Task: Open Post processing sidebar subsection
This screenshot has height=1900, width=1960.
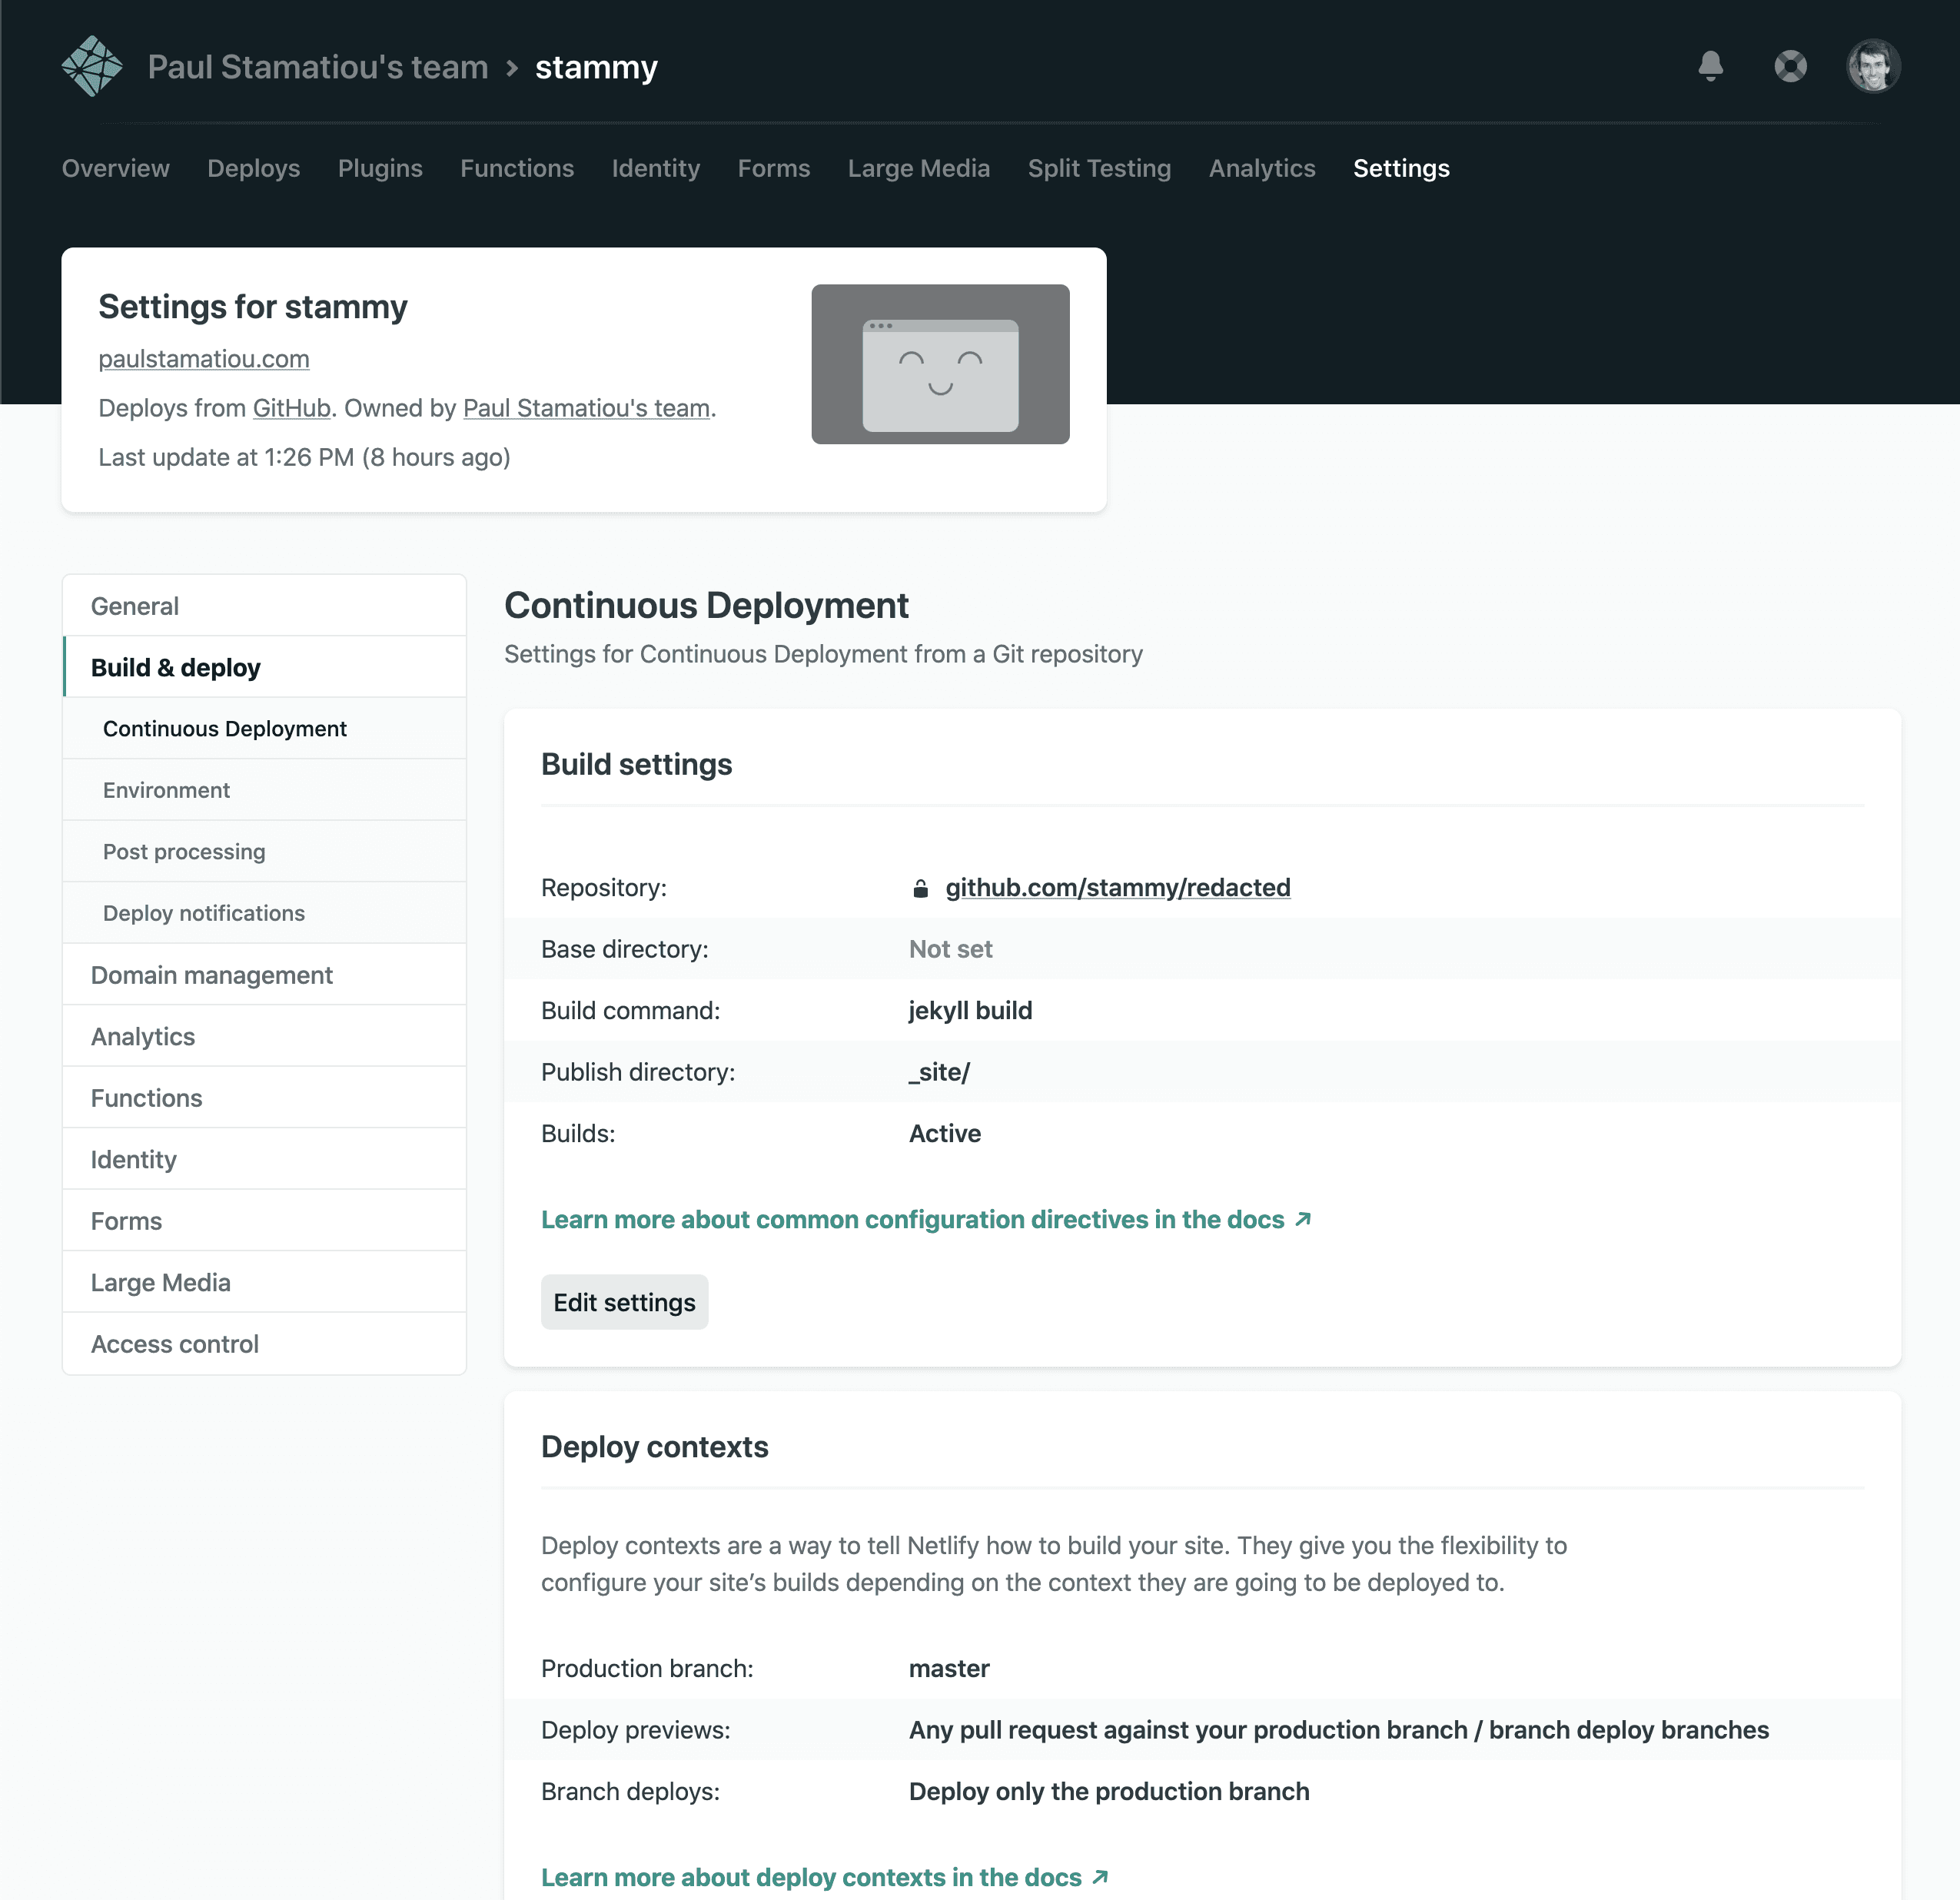Action: (264, 851)
